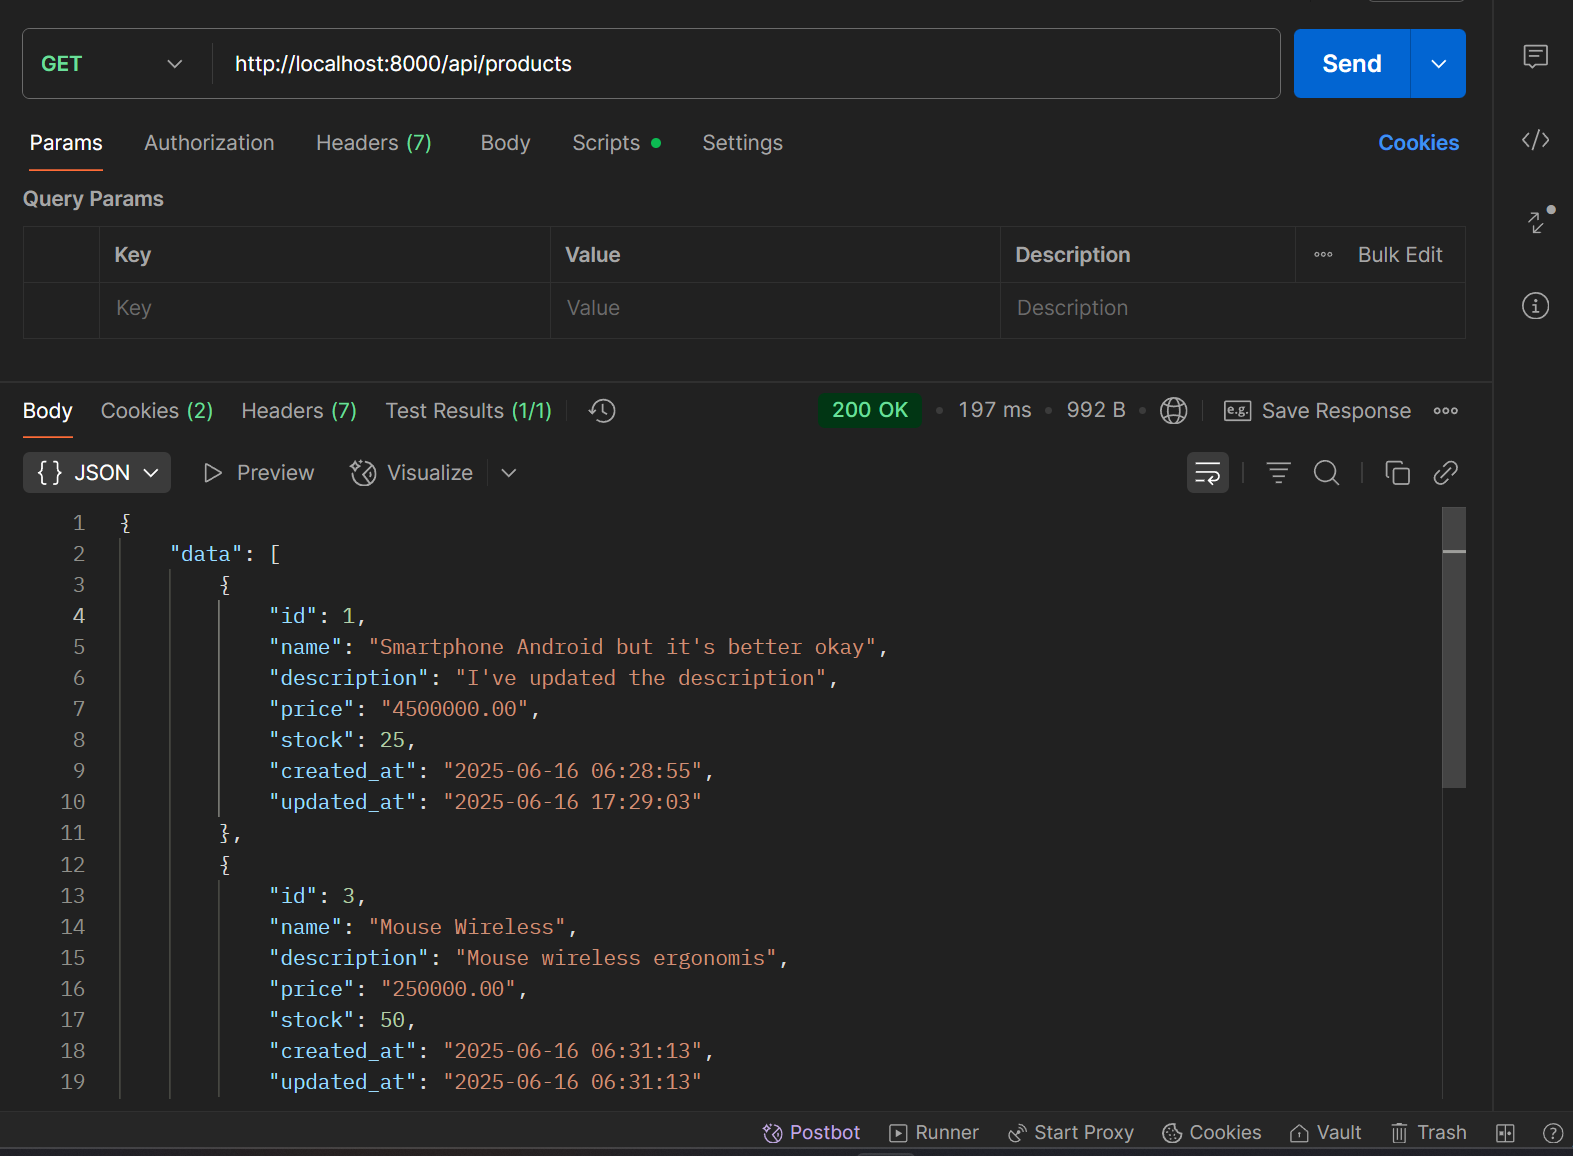This screenshot has height=1156, width=1573.
Task: Search within the response body
Action: [x=1326, y=473]
